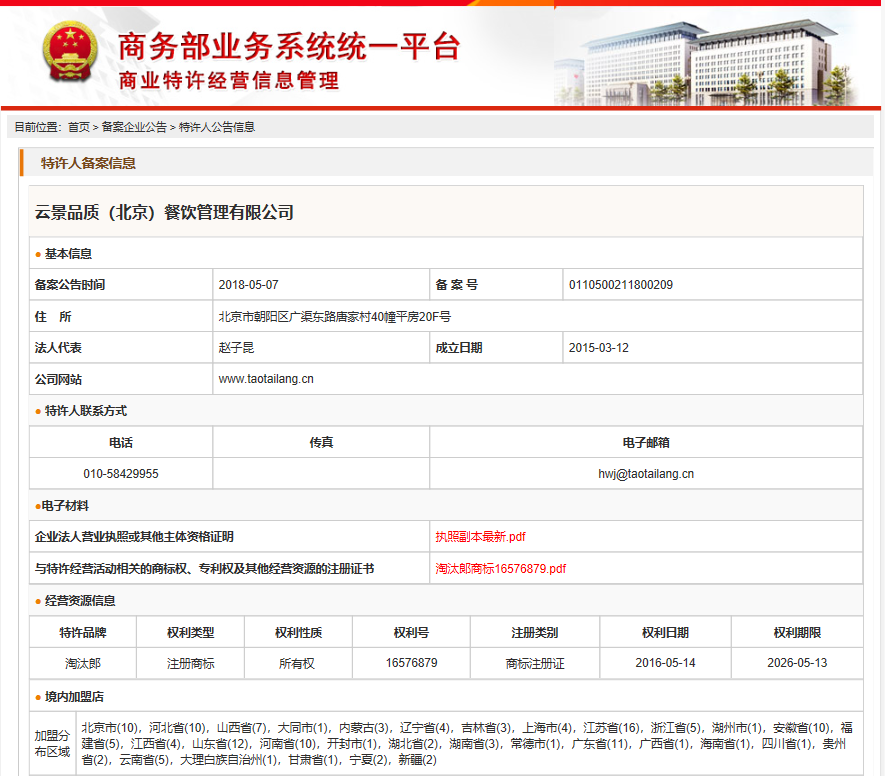Click the 注册类别 column header
Image resolution: width=885 pixels, height=776 pixels.
(535, 633)
